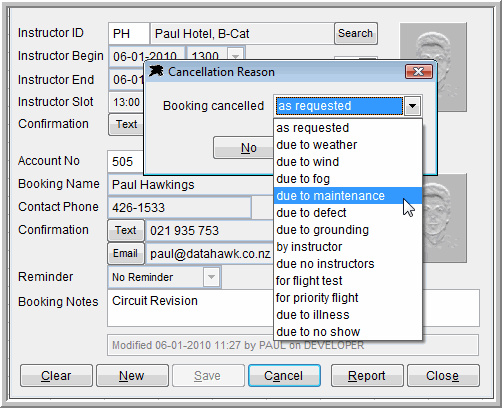Close the Cancellation Reason dialog
The height and width of the screenshot is (408, 502).
(419, 71)
